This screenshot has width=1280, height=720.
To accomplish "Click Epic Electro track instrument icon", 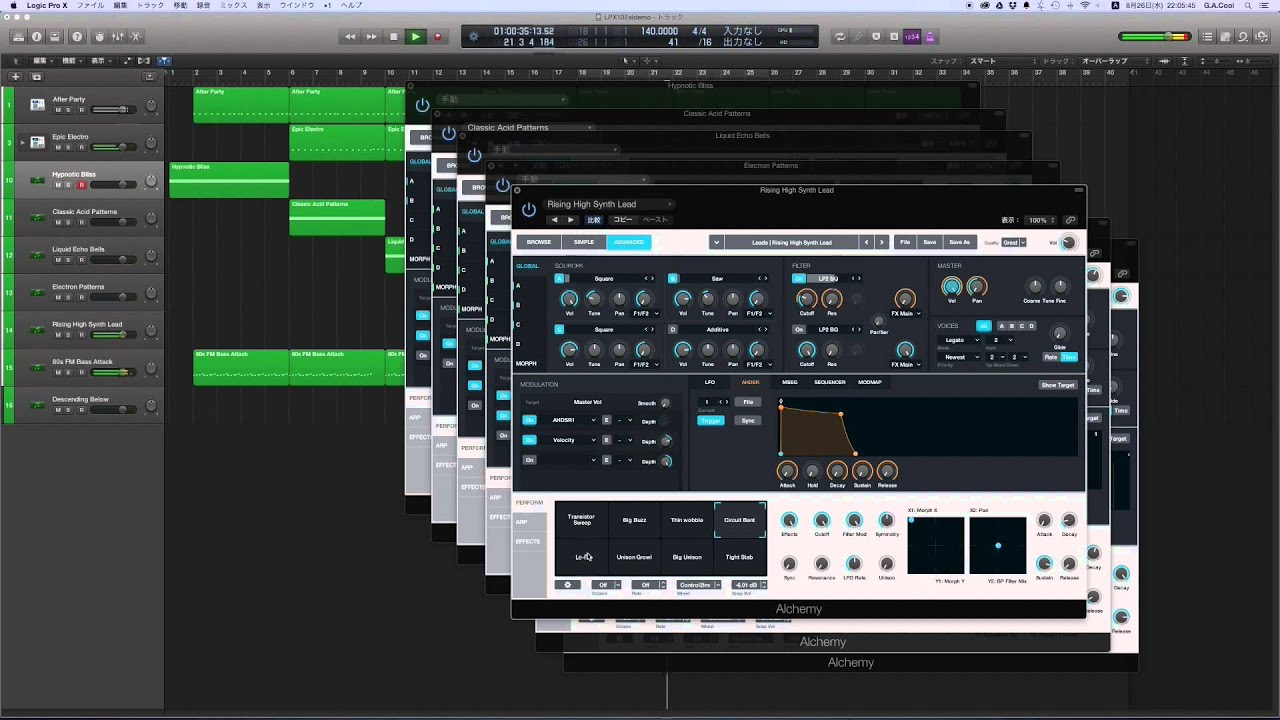I will point(37,142).
